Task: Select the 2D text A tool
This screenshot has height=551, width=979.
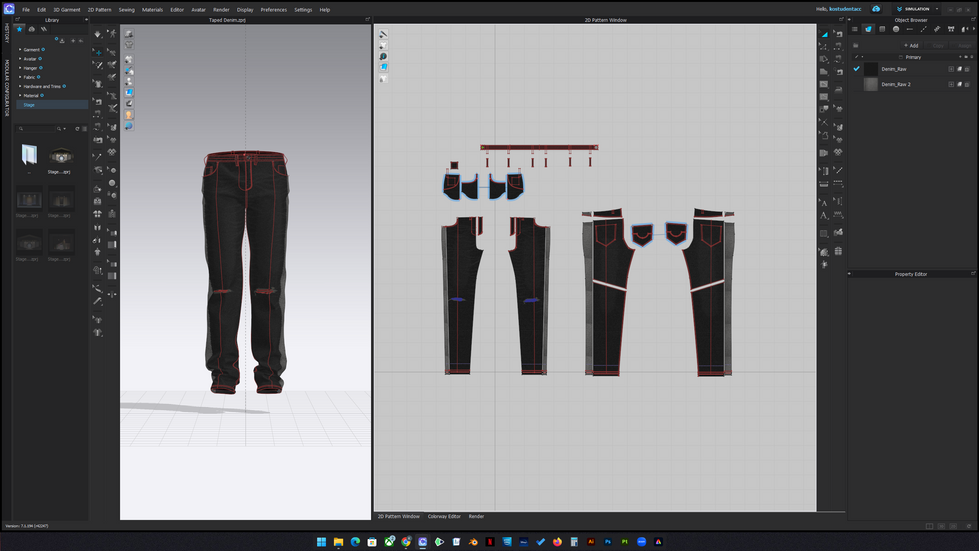Action: coord(824,215)
